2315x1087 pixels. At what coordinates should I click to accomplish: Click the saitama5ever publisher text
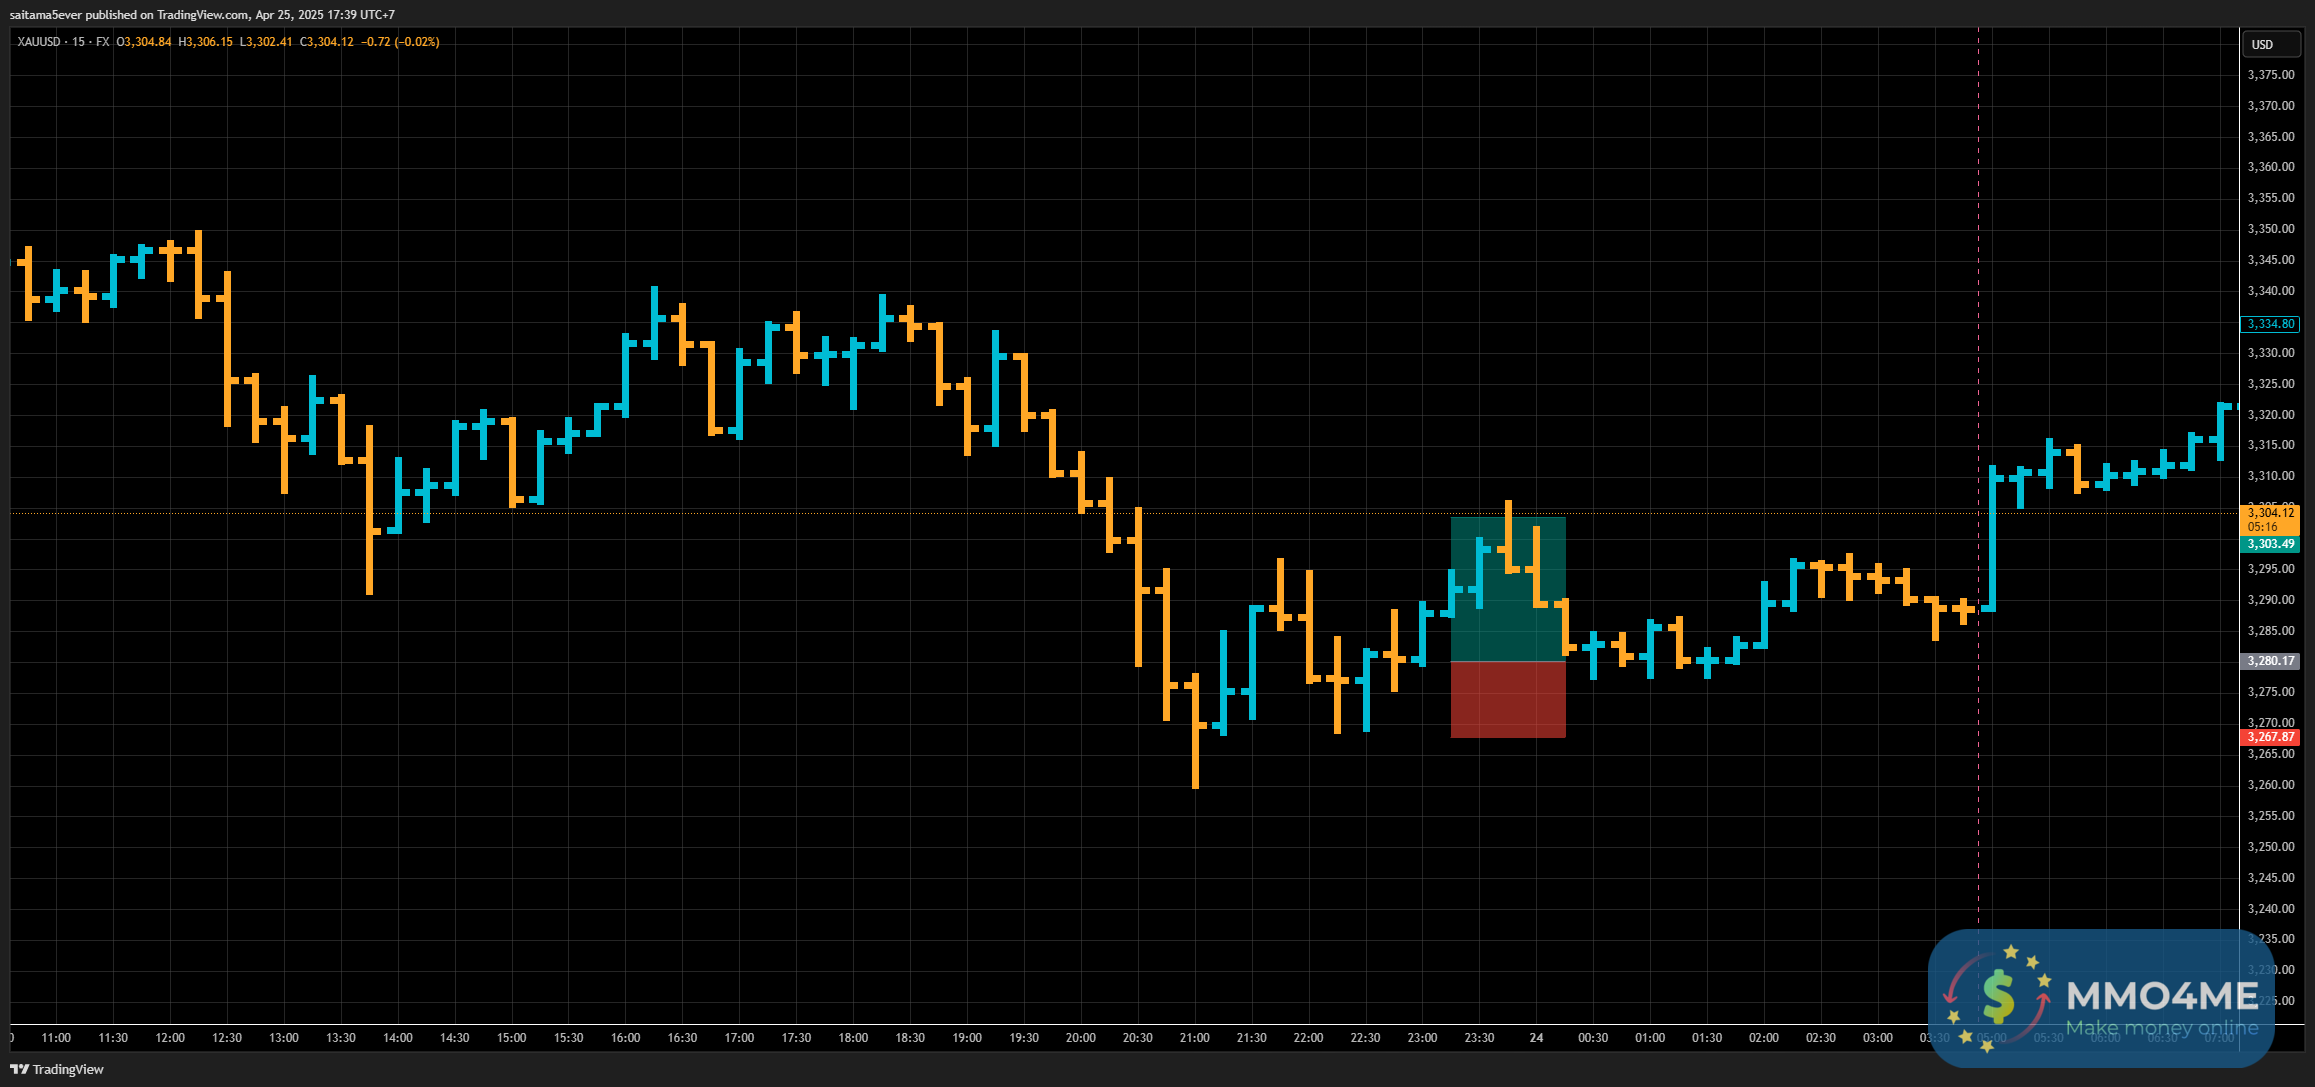click(x=45, y=15)
